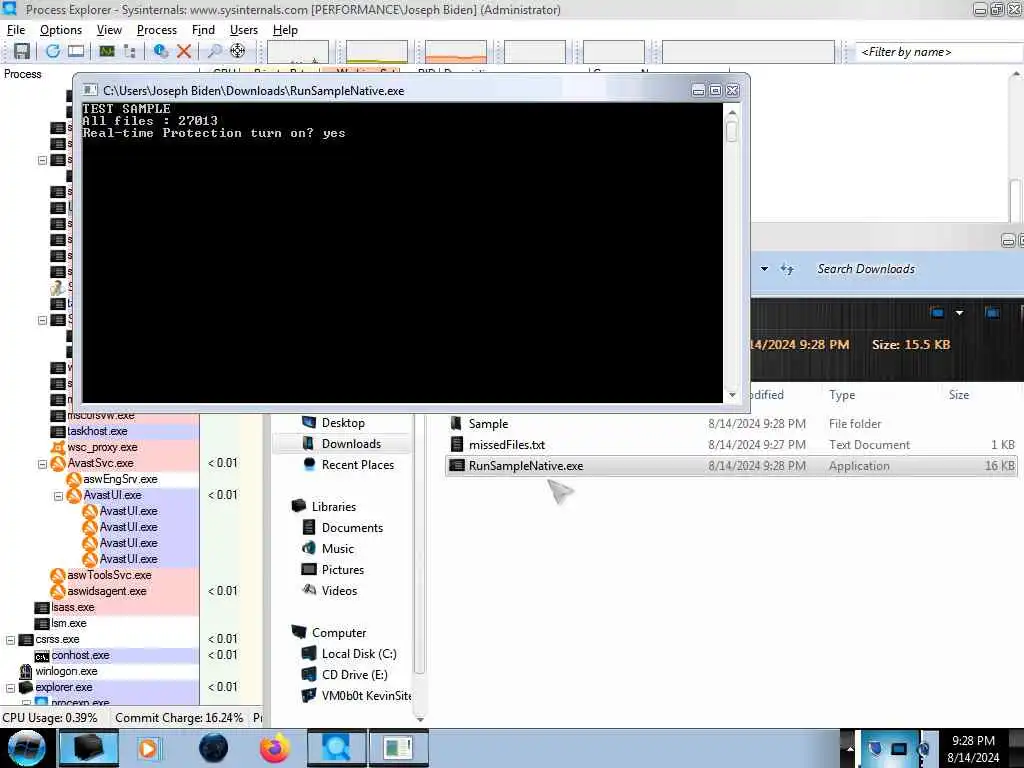This screenshot has width=1024, height=768.
Task: Open the Music library
Action: click(x=338, y=548)
